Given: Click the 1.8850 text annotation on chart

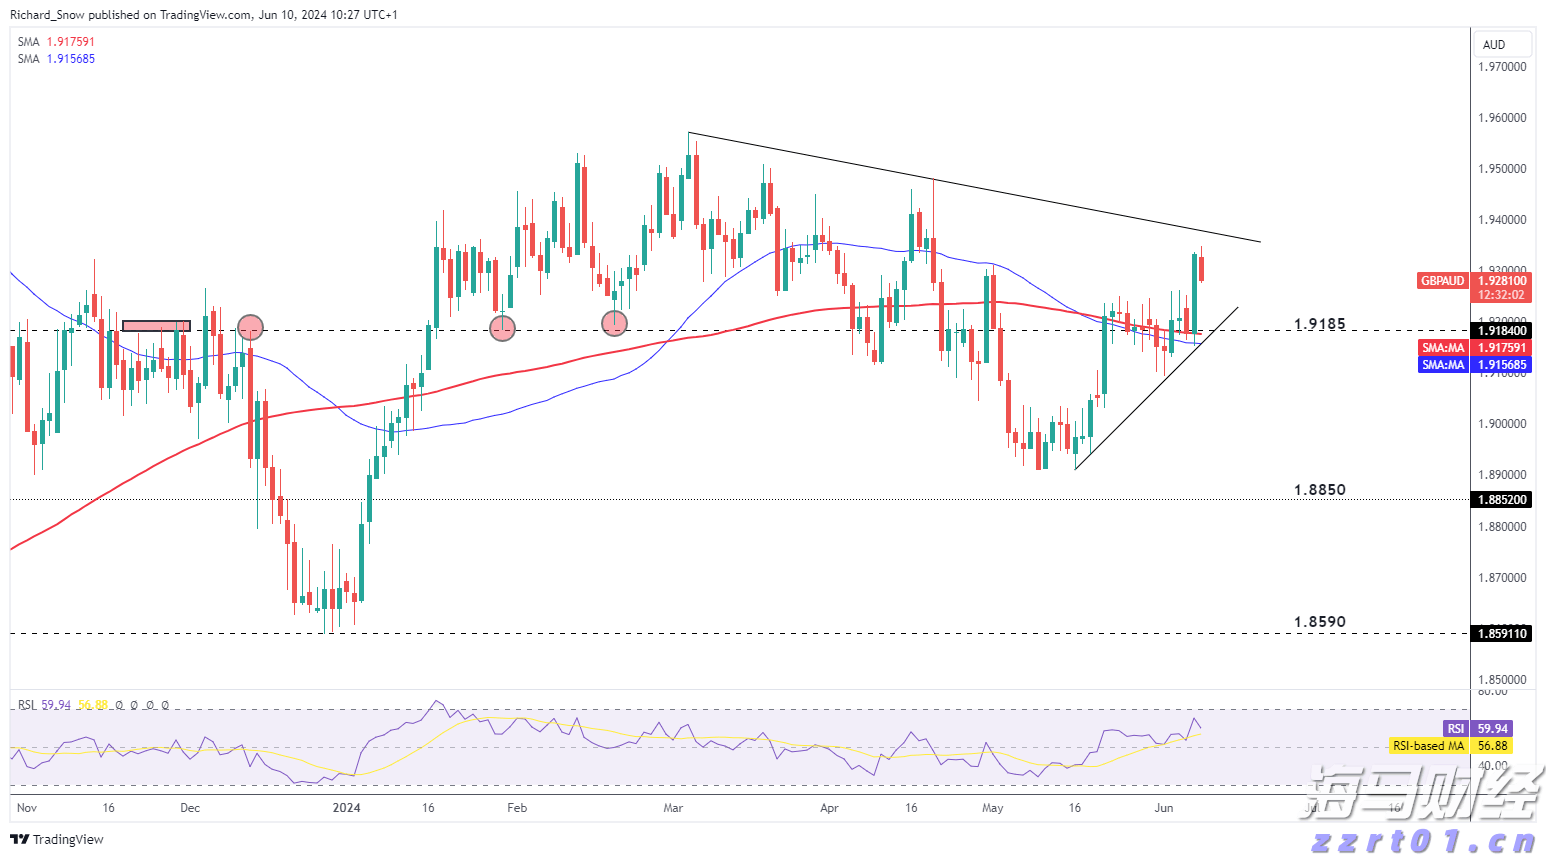Looking at the screenshot, I should tap(1319, 490).
